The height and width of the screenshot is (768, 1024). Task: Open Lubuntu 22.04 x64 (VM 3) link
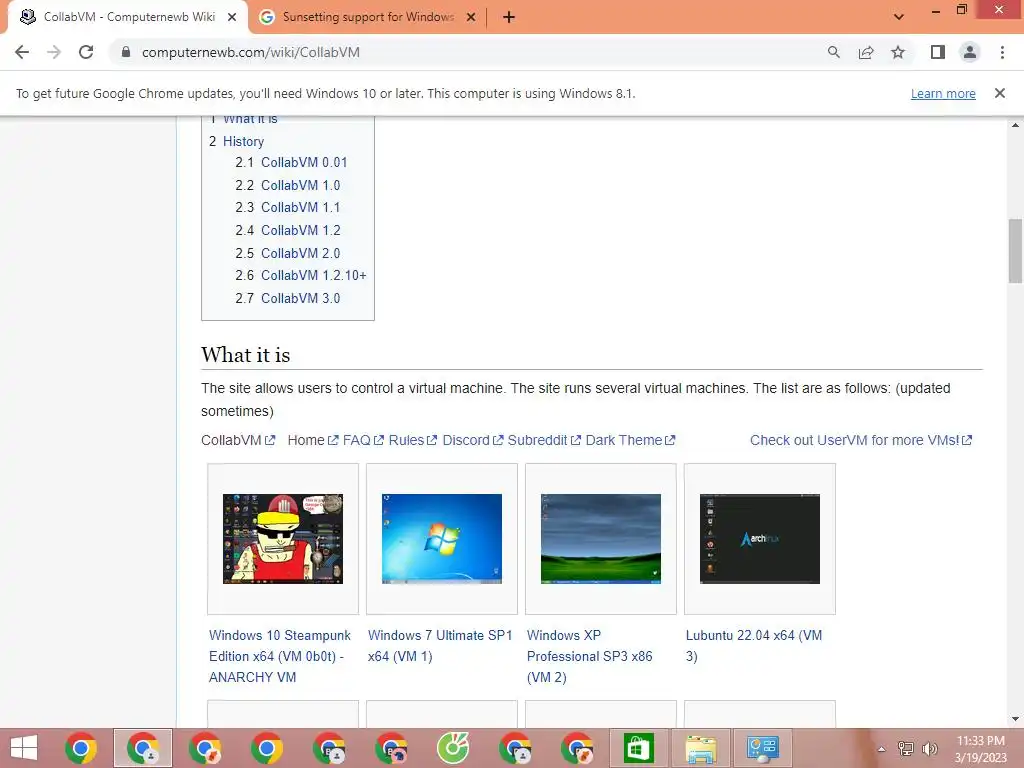pos(754,646)
